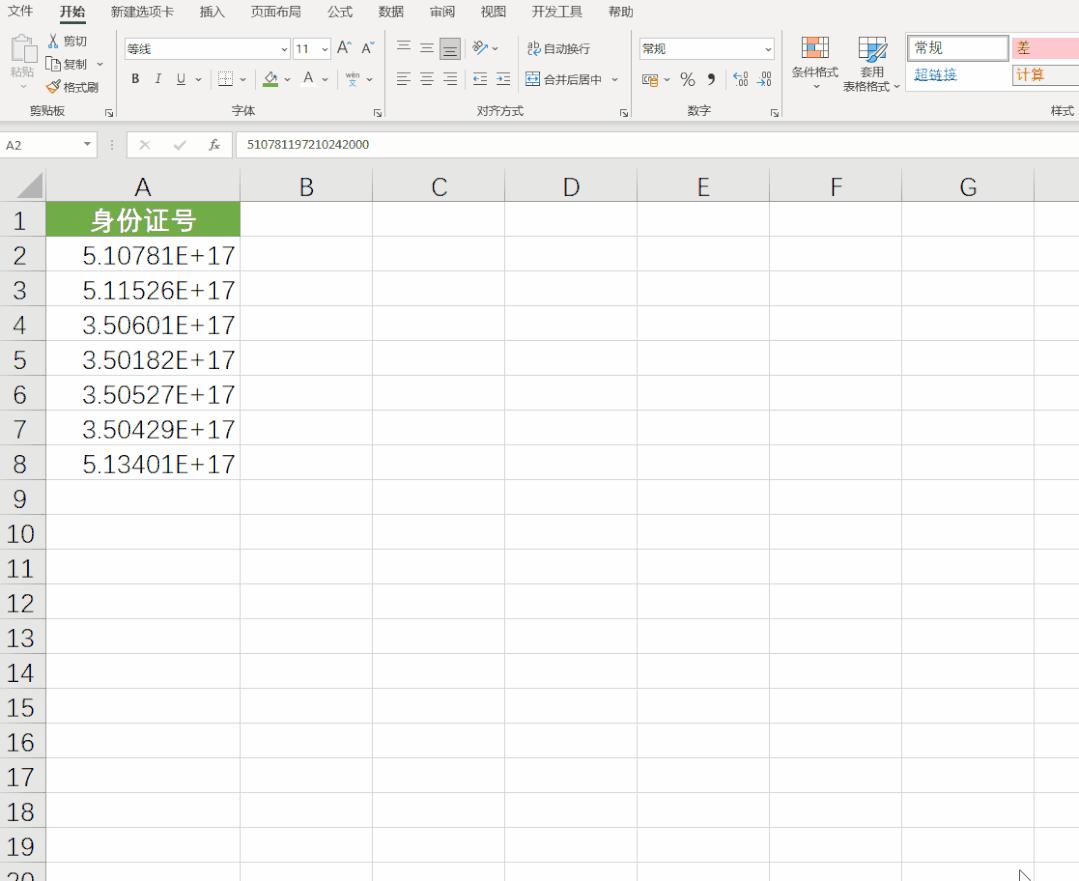The width and height of the screenshot is (1079, 881).
Task: Click decrease indent icon
Action: tap(480, 79)
